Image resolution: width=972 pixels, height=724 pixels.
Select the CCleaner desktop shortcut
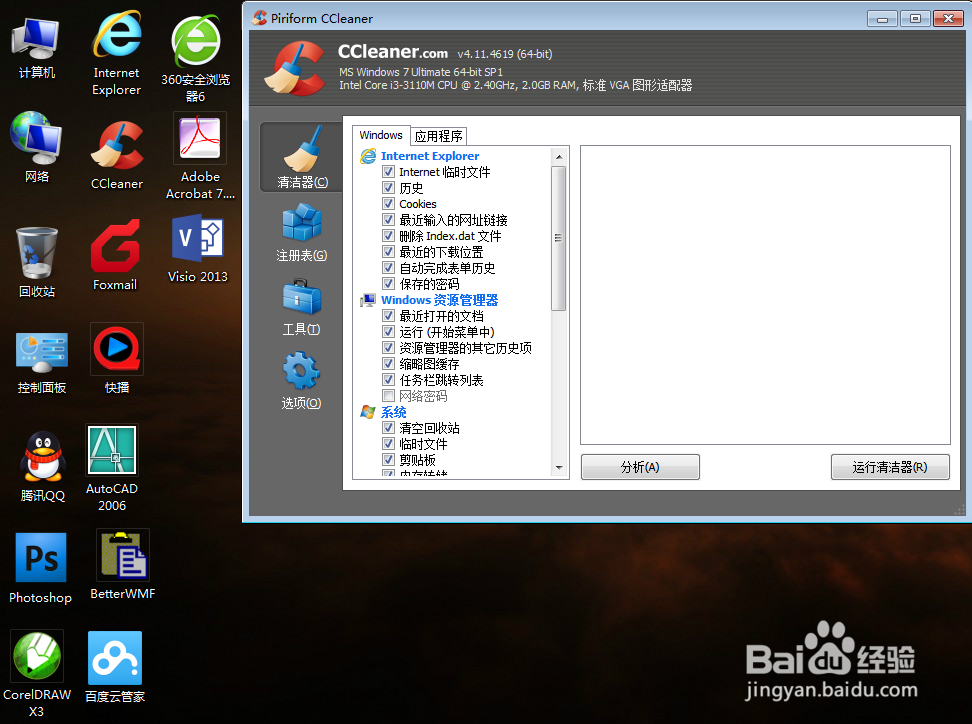117,155
